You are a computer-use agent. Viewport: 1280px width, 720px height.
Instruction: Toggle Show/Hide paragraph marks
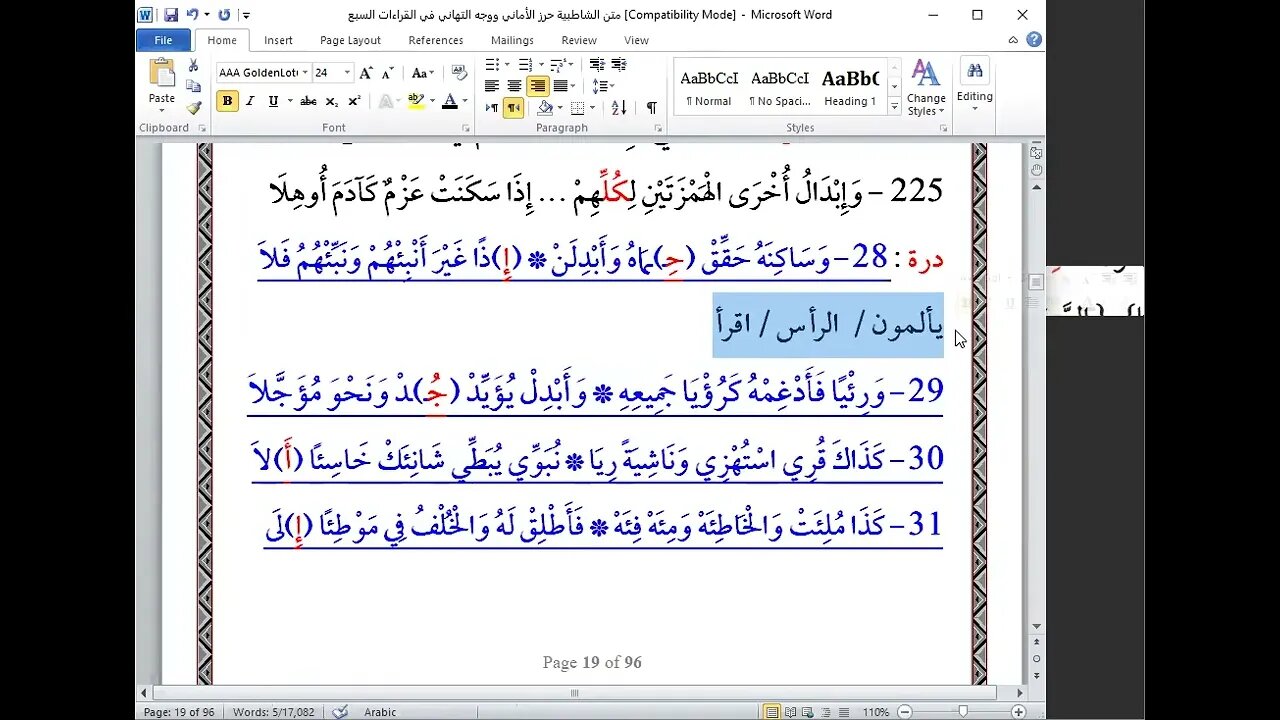click(x=651, y=108)
